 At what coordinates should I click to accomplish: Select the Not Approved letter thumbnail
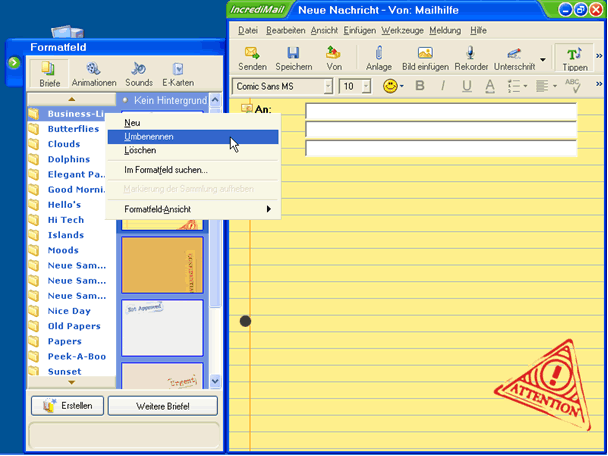point(162,328)
